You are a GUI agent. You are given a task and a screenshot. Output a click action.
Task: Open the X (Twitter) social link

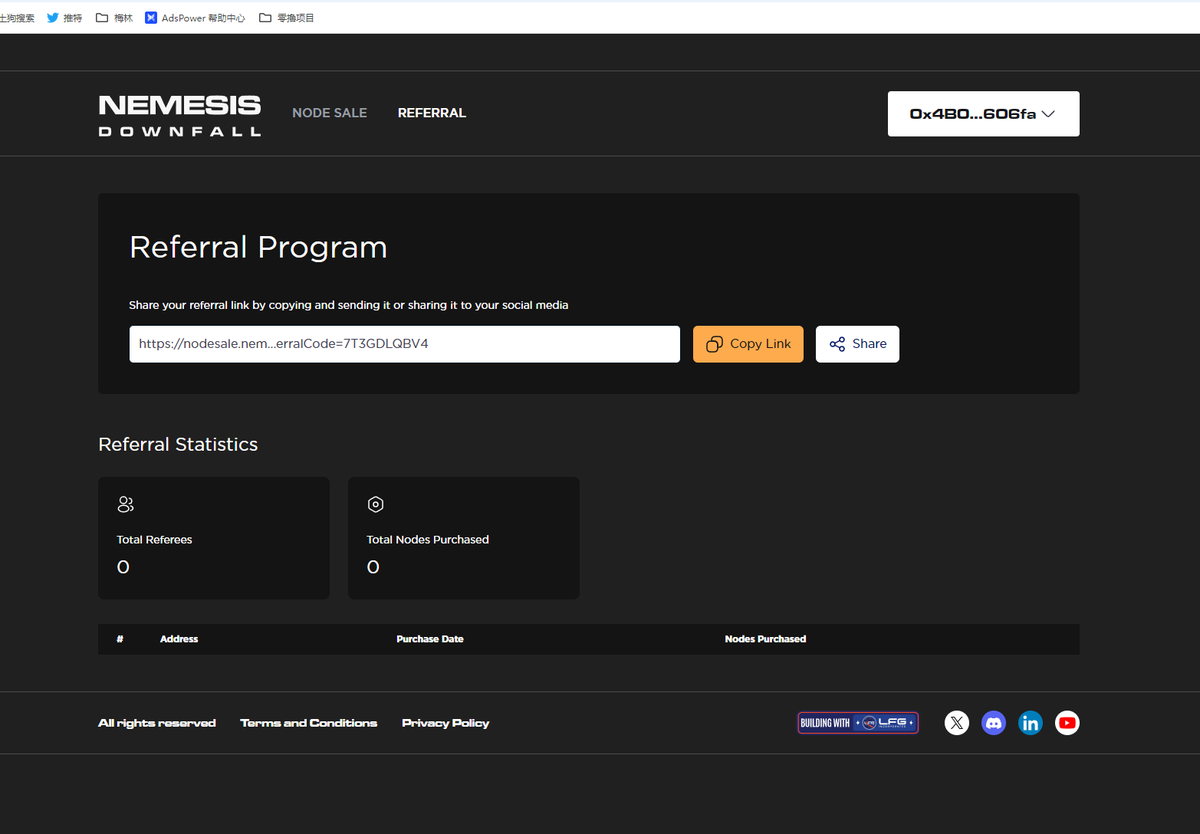click(957, 723)
